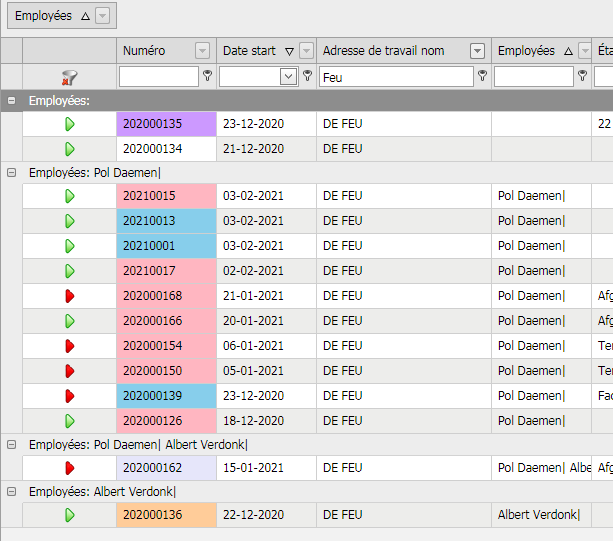613x541 pixels.
Task: Click date 18-12-2020
Action: [x=253, y=421]
